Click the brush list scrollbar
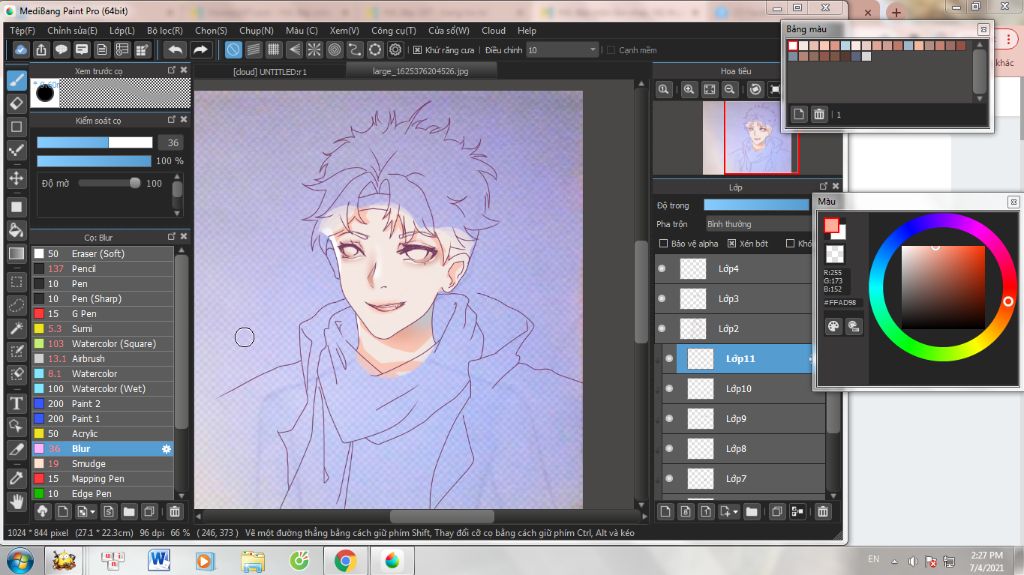 click(181, 340)
